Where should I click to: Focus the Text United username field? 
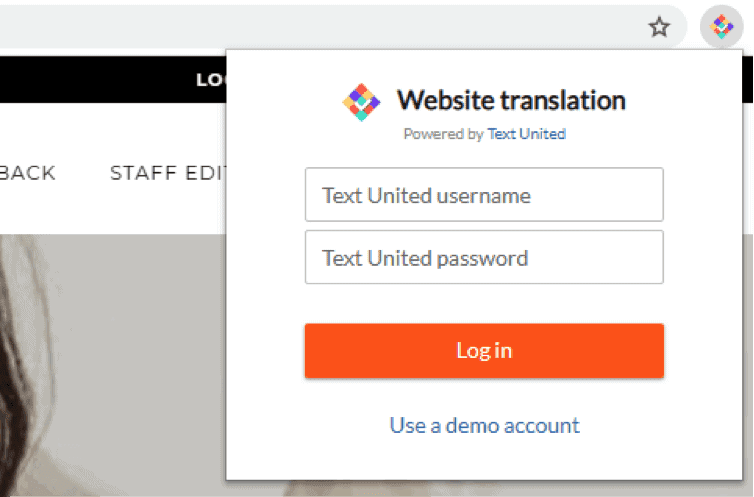[x=484, y=195]
